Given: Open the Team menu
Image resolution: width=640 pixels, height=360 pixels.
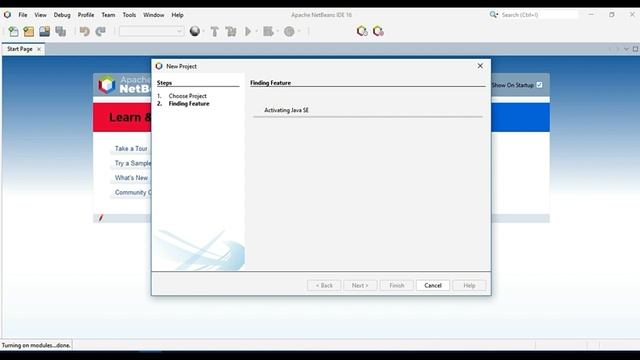Looking at the screenshot, I should pyautogui.click(x=108, y=15).
